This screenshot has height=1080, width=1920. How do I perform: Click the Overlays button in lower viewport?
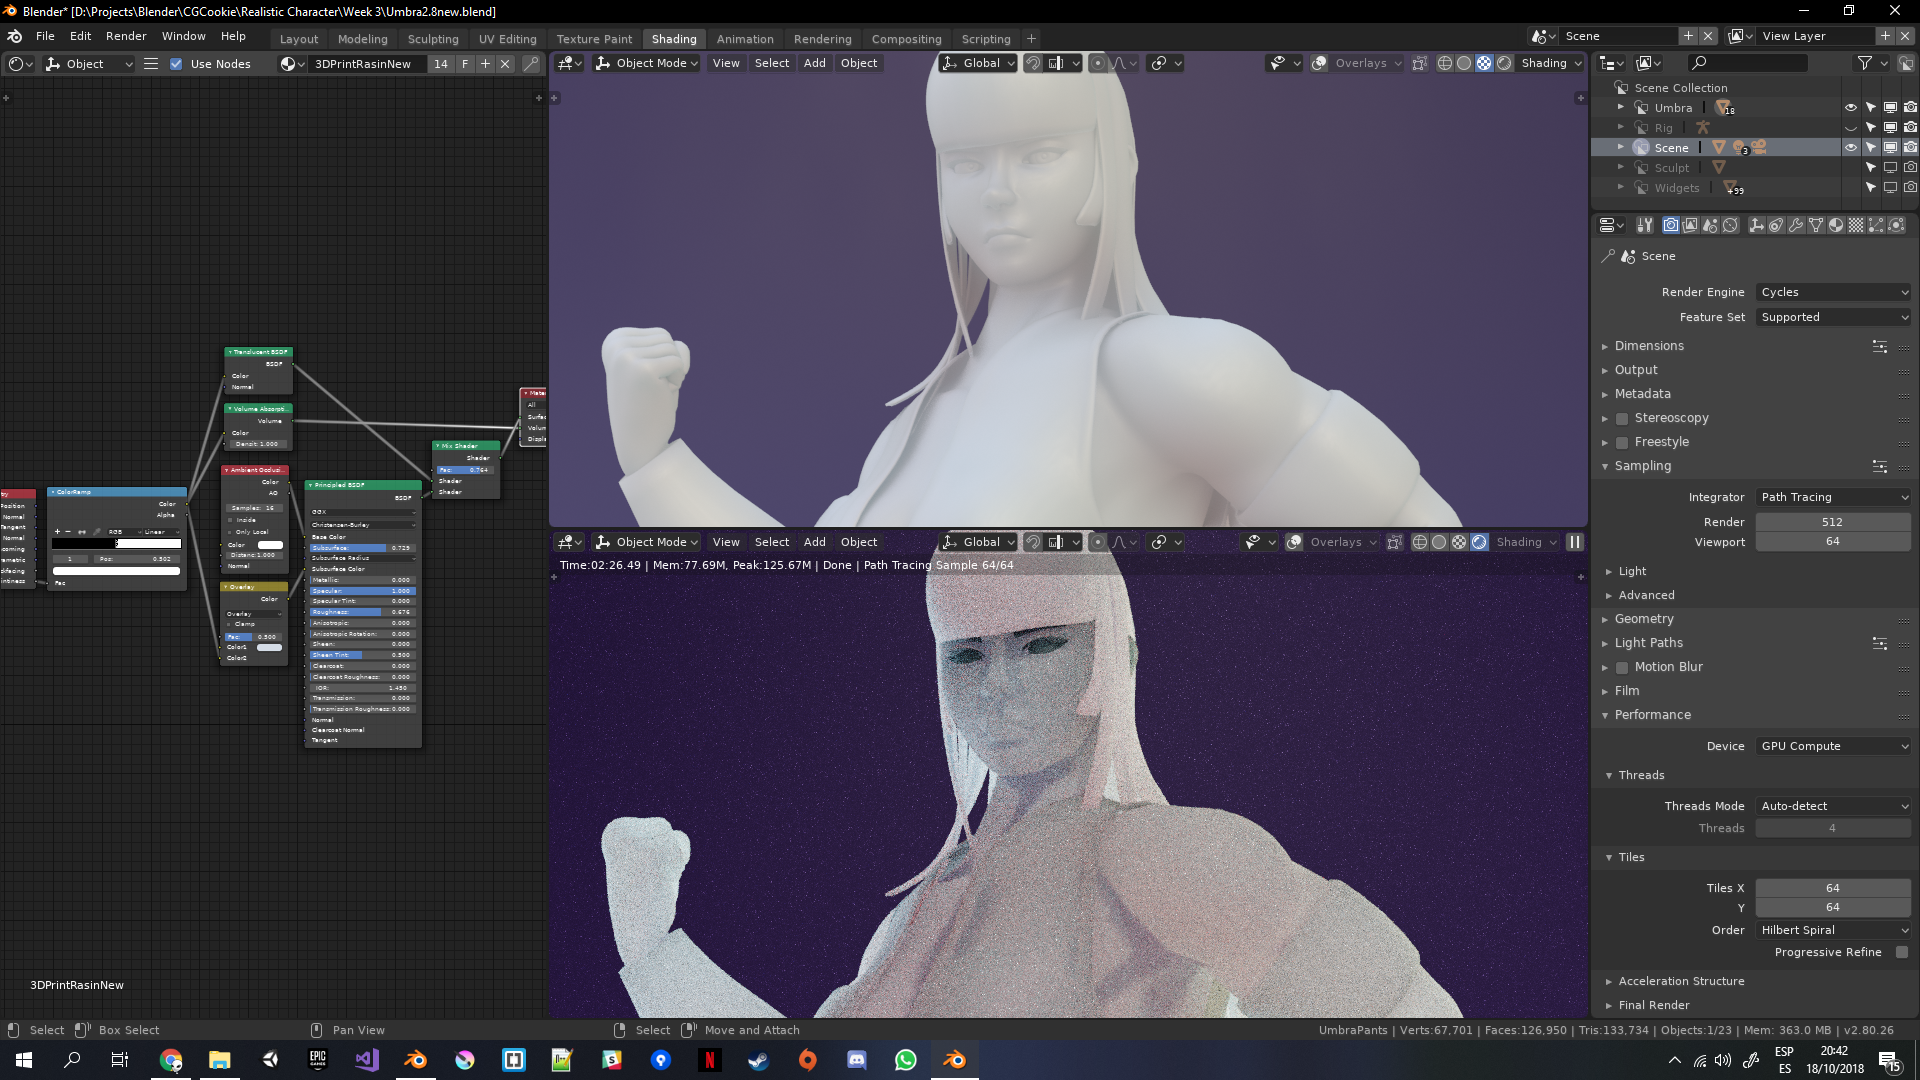[x=1336, y=542]
